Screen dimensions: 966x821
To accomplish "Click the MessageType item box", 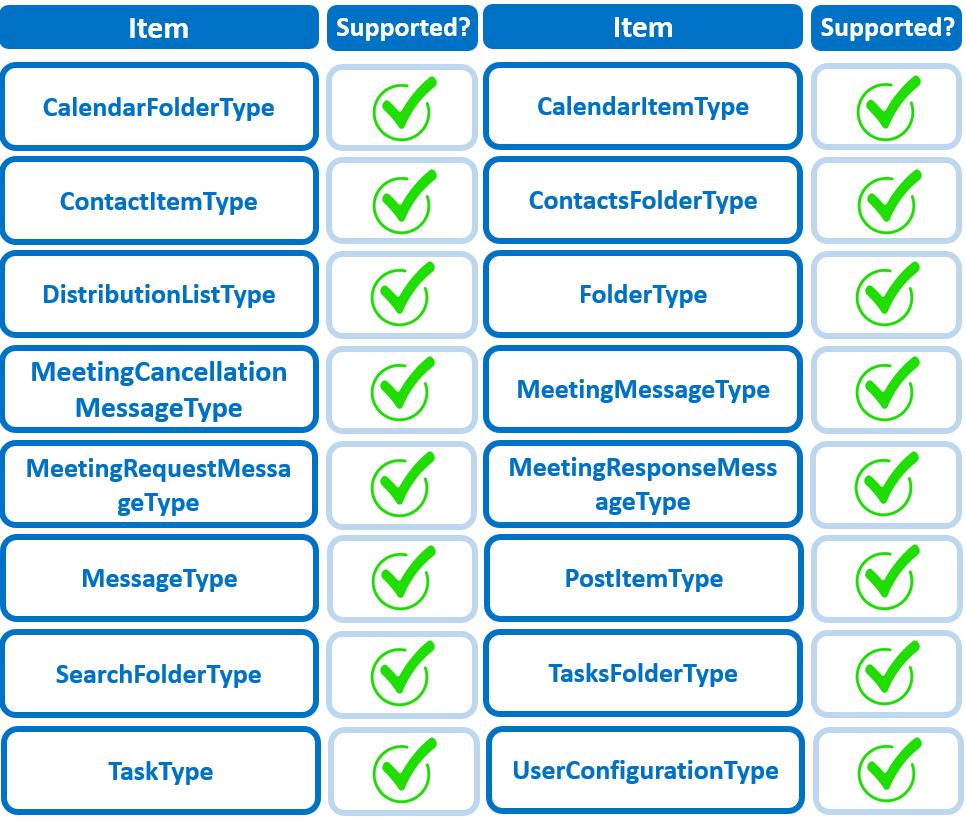I will [x=159, y=579].
